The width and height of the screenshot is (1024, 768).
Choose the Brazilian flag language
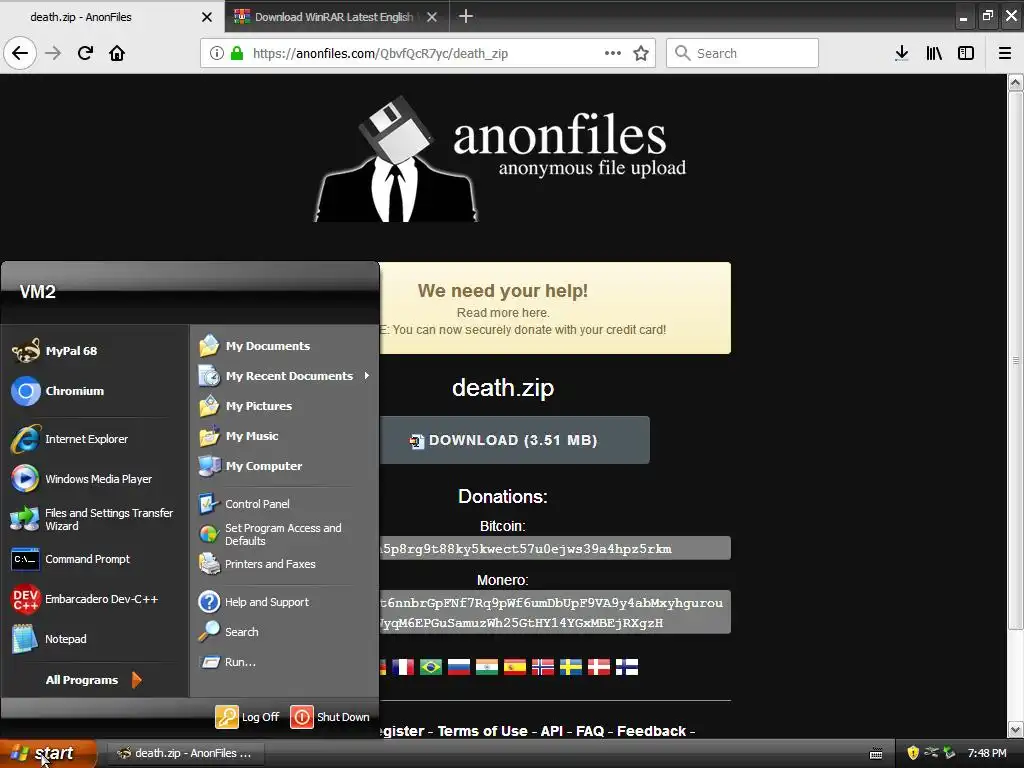(431, 667)
